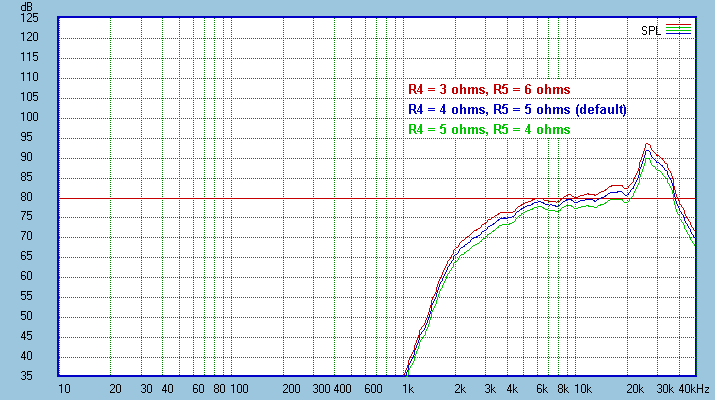Click the 10 label at the x-axis start

tap(64, 389)
